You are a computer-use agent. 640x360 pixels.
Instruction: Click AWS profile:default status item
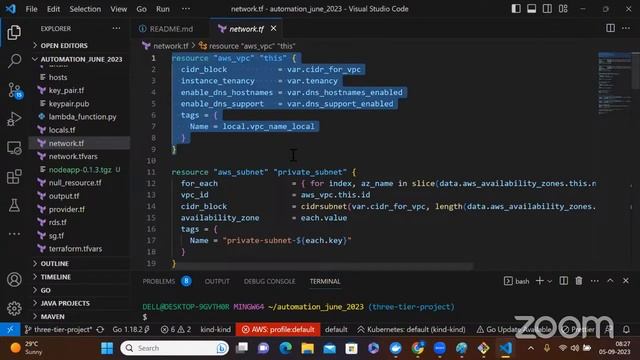(x=278, y=329)
